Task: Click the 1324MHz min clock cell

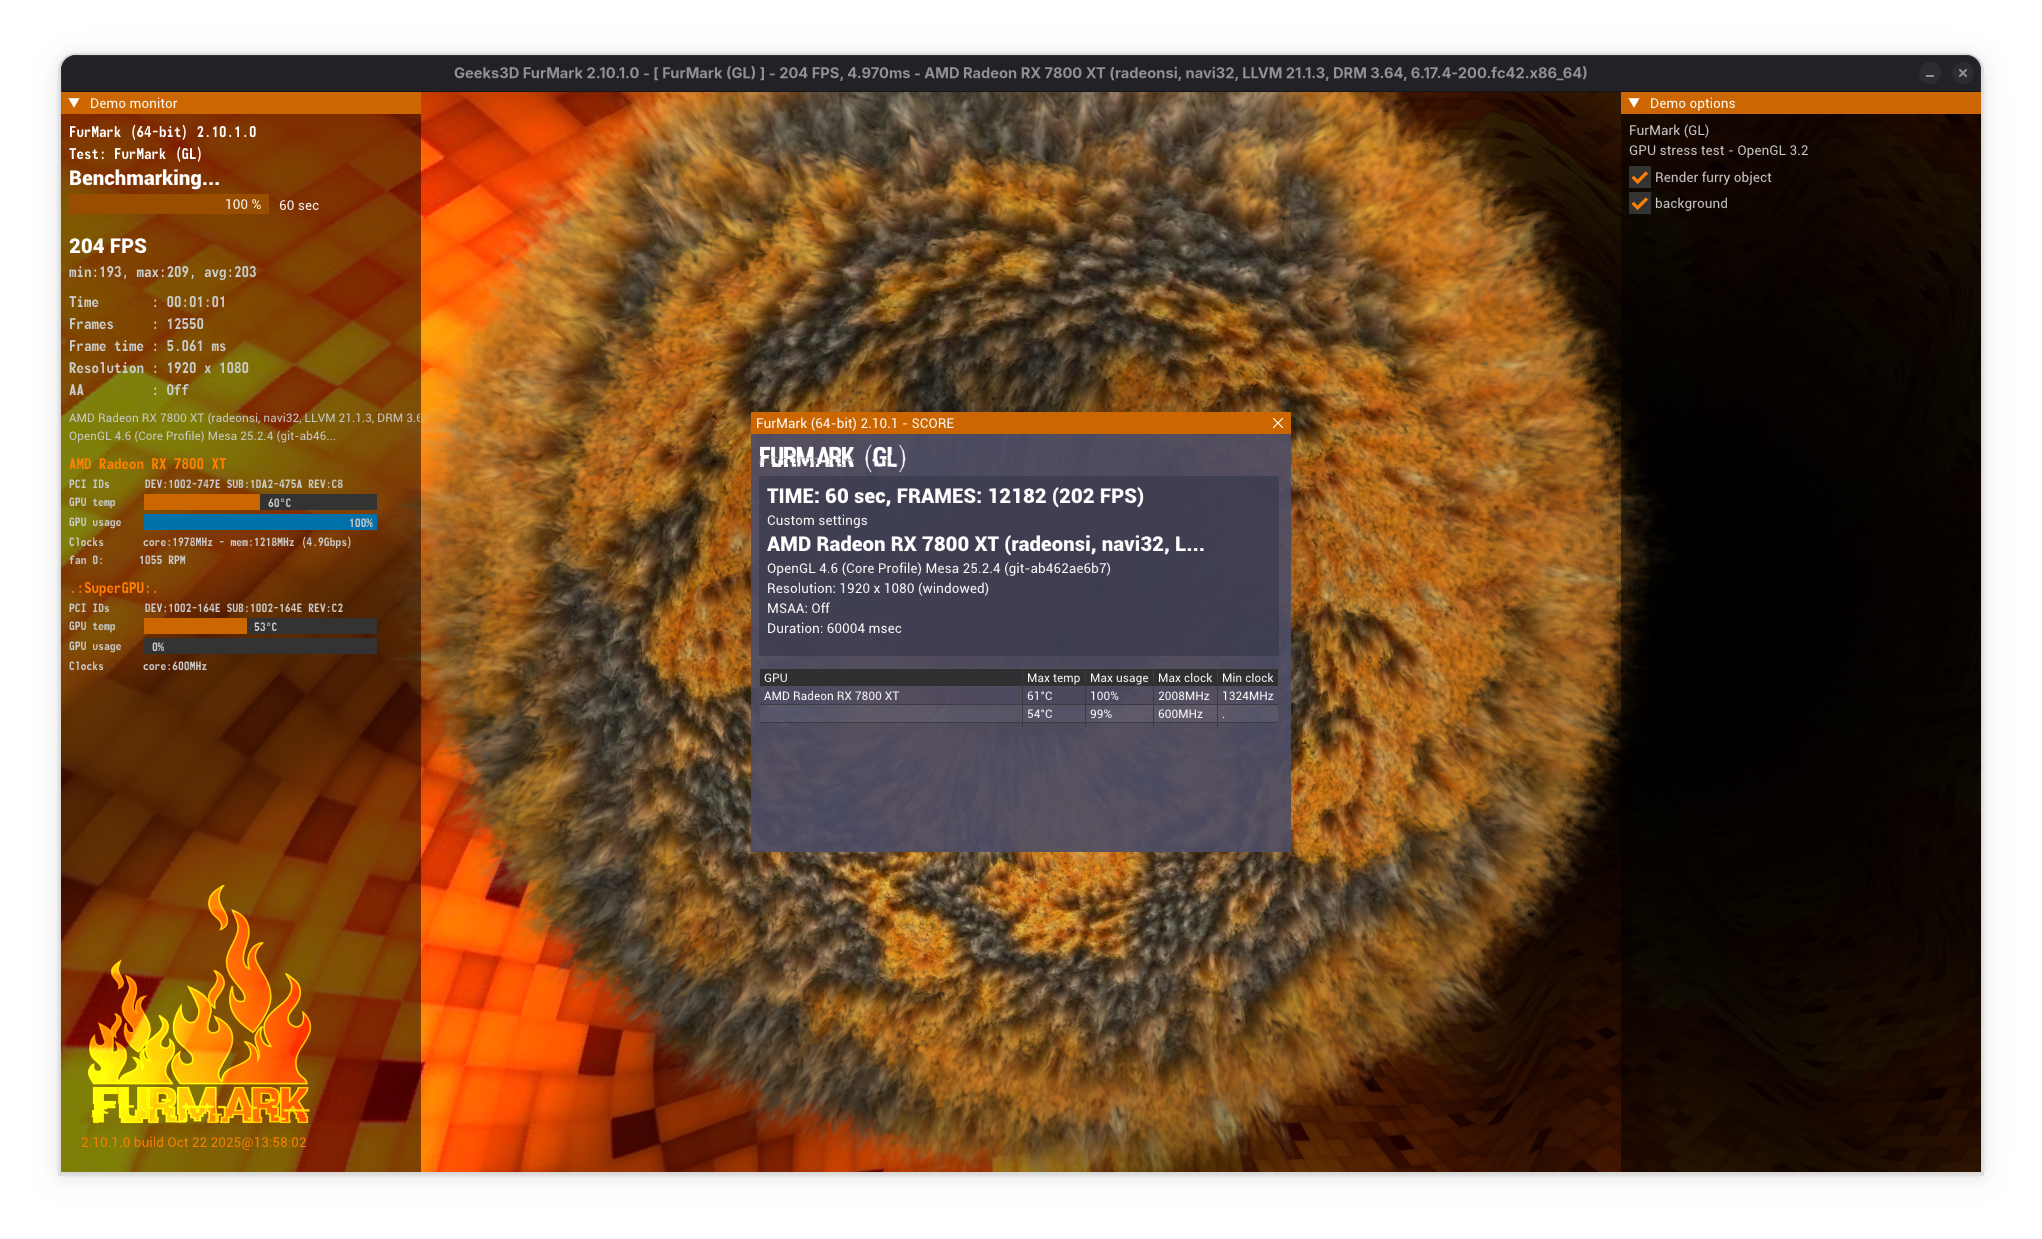Action: [1248, 696]
